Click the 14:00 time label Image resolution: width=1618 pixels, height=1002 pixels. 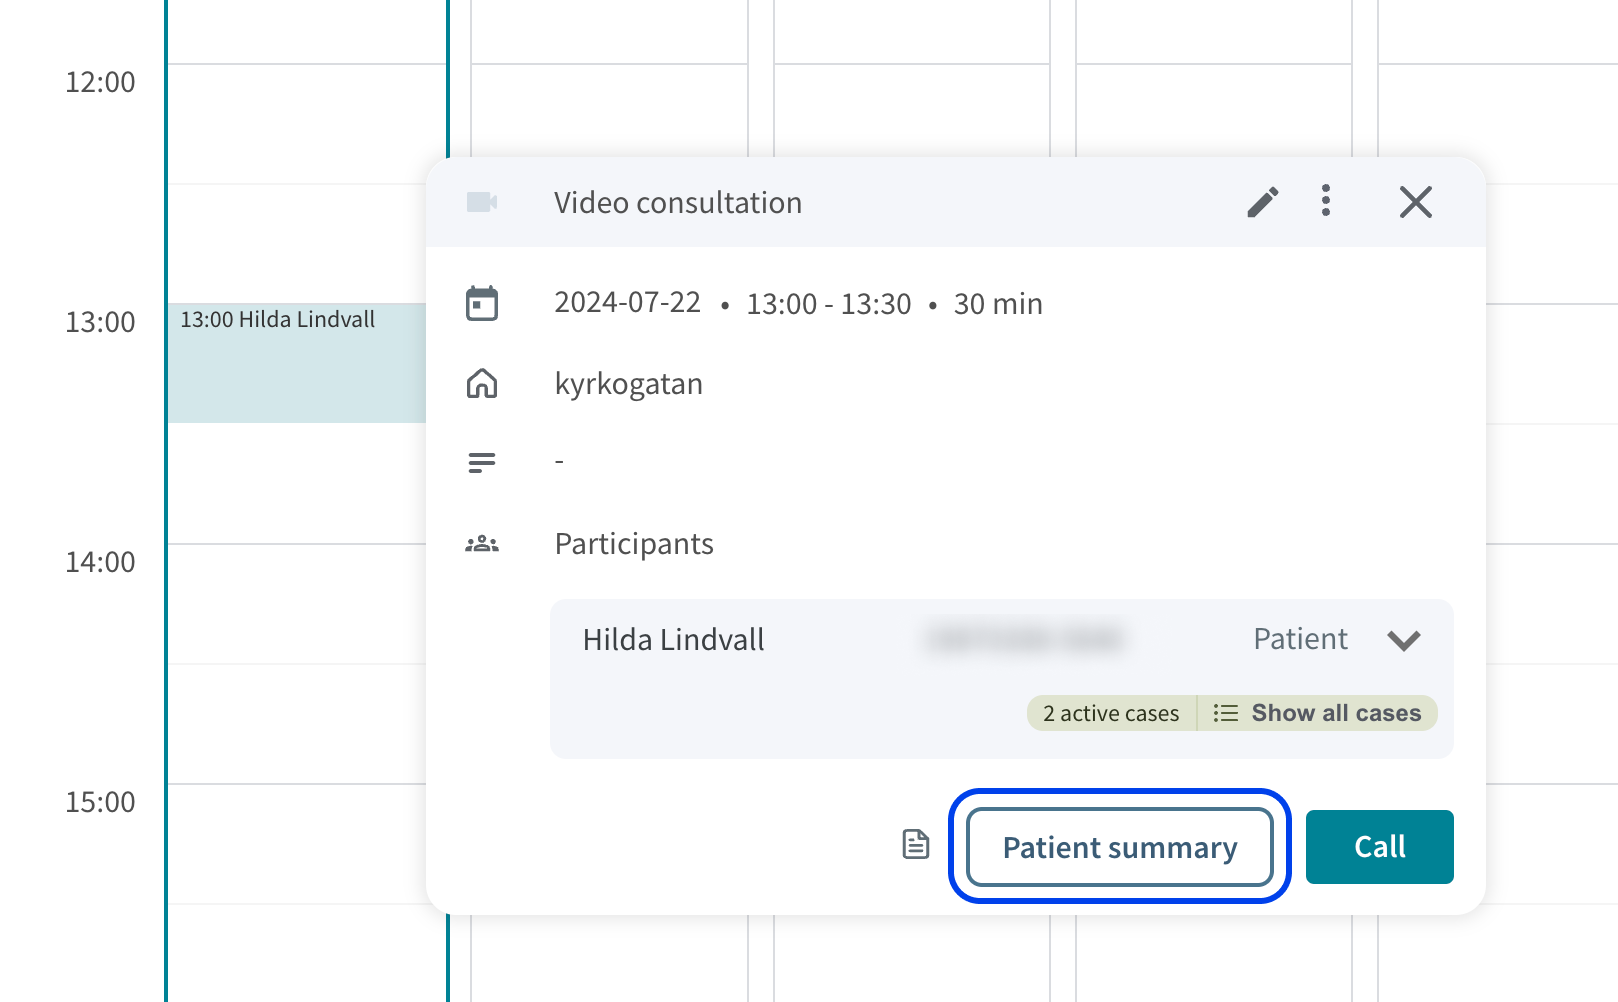100,562
